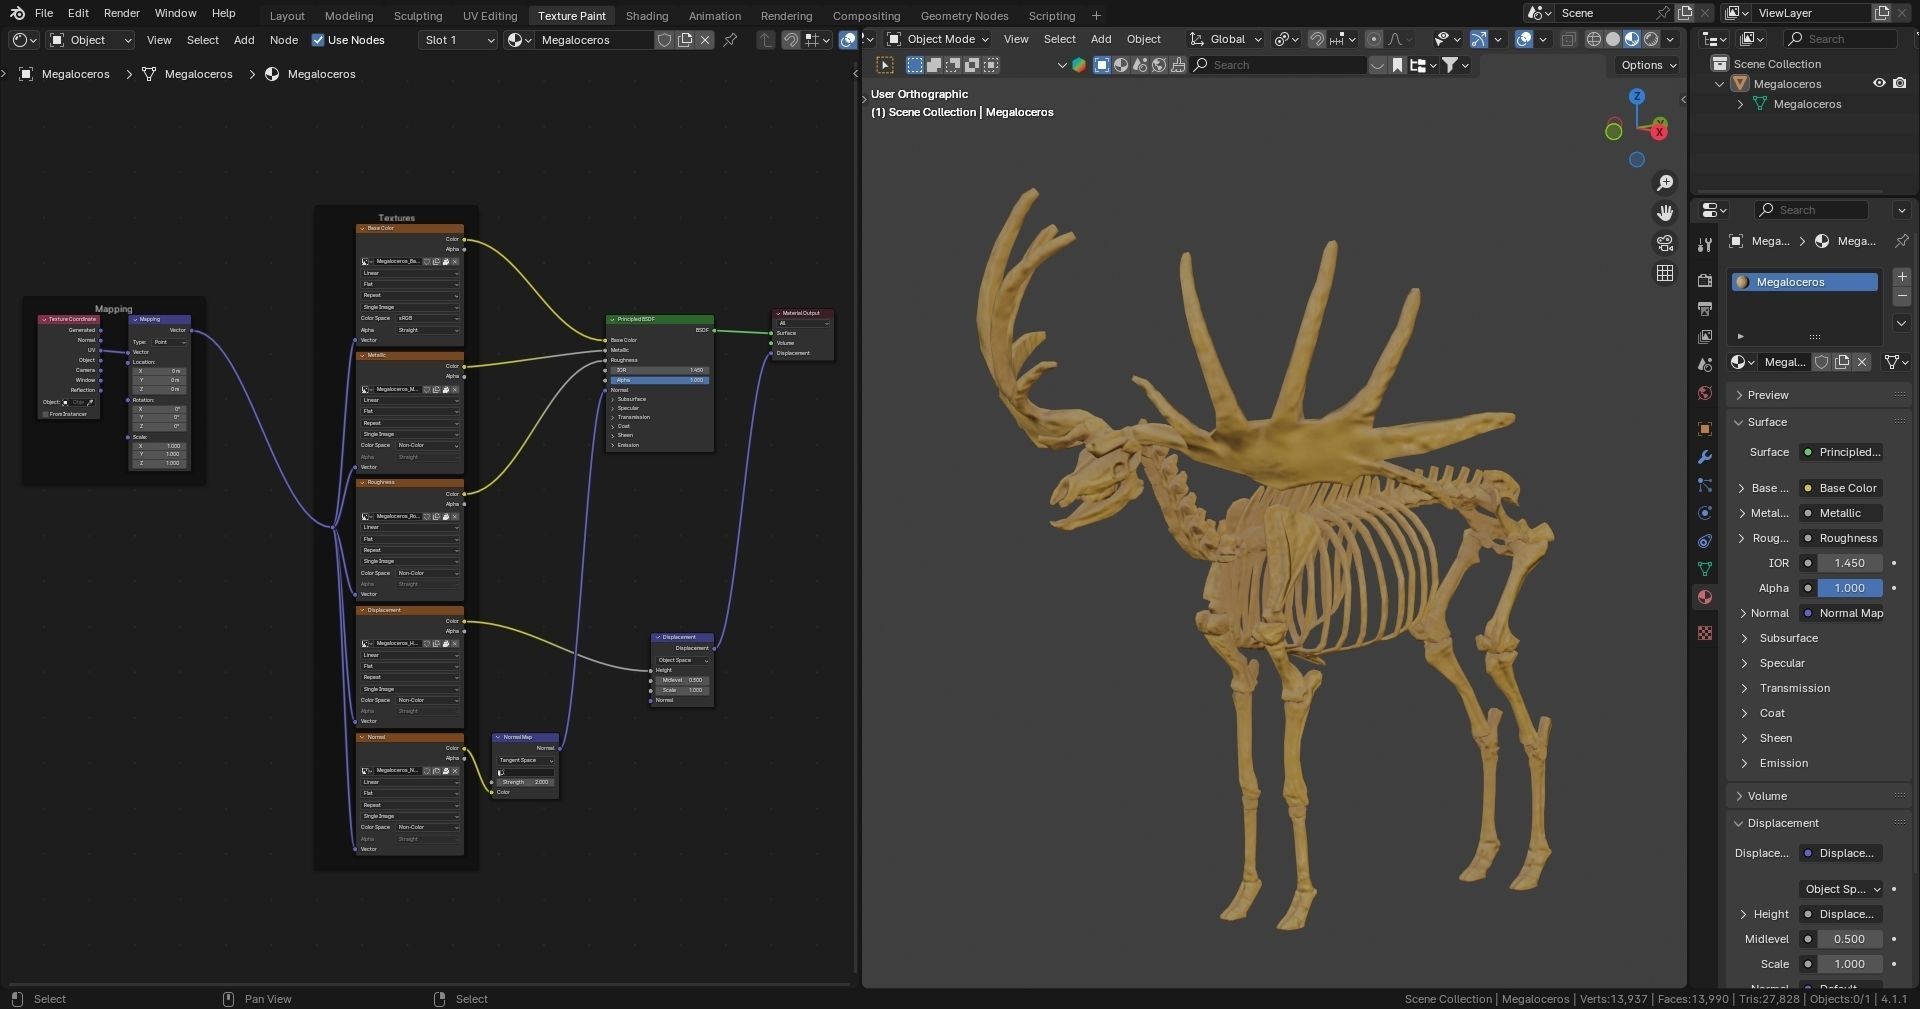Open the Texture properties tab
The image size is (1920, 1009).
[x=1705, y=633]
